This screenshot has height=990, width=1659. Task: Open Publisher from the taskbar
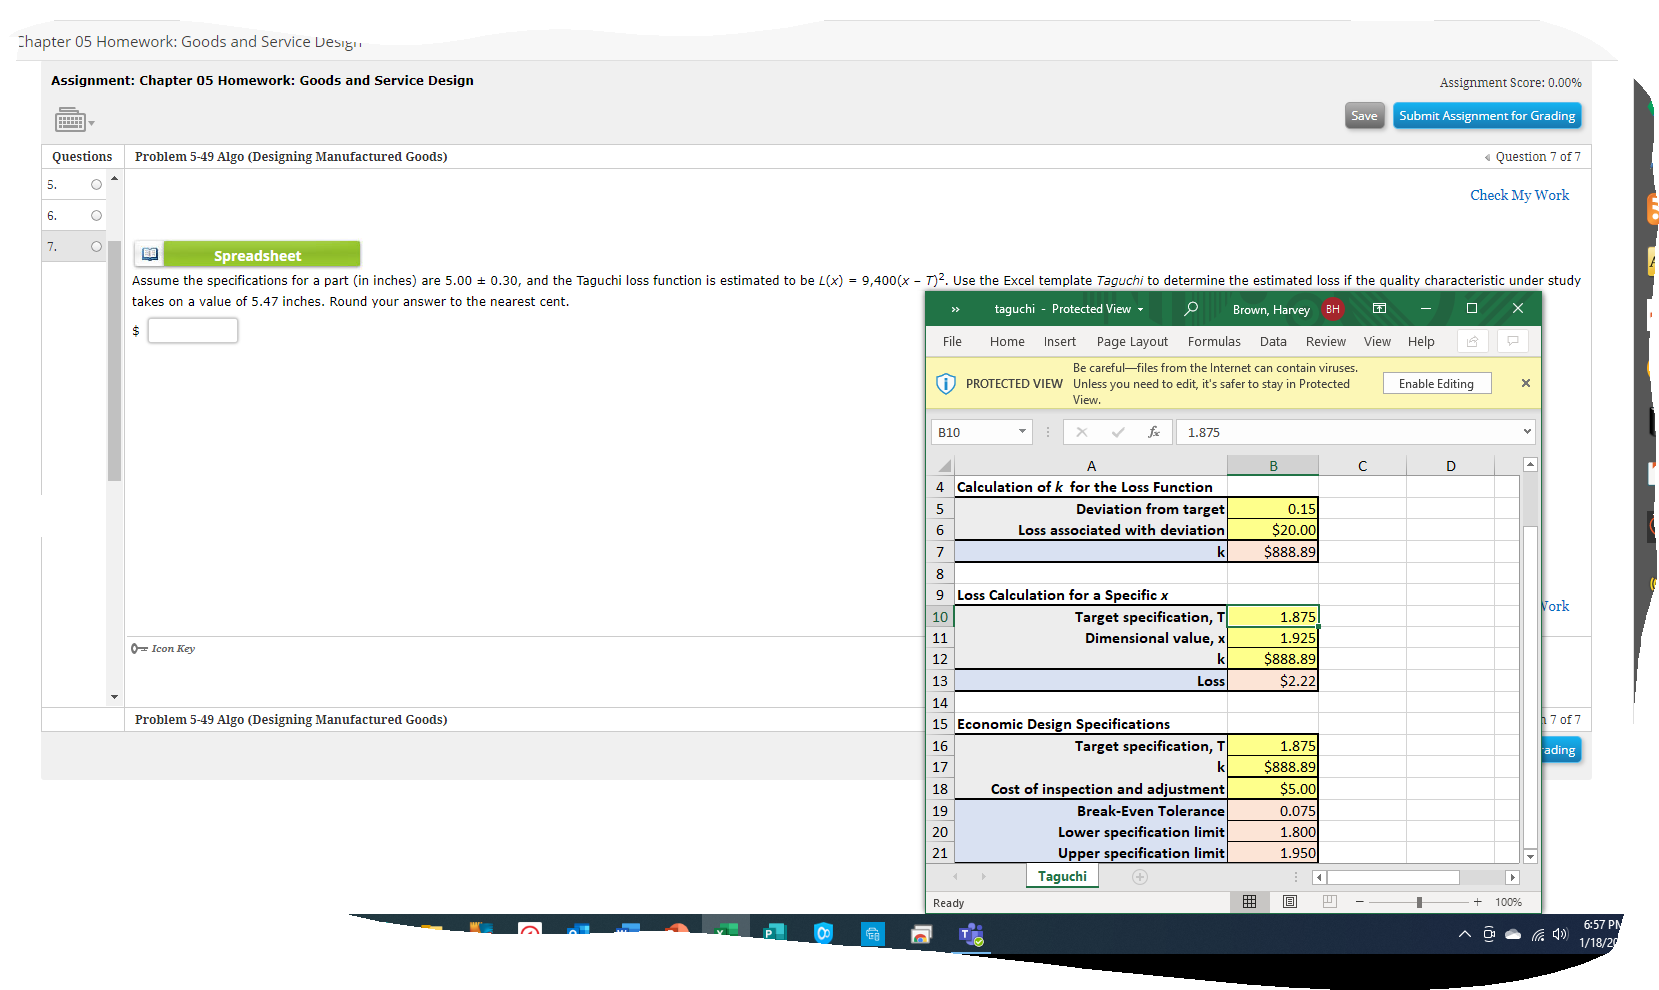(x=774, y=933)
